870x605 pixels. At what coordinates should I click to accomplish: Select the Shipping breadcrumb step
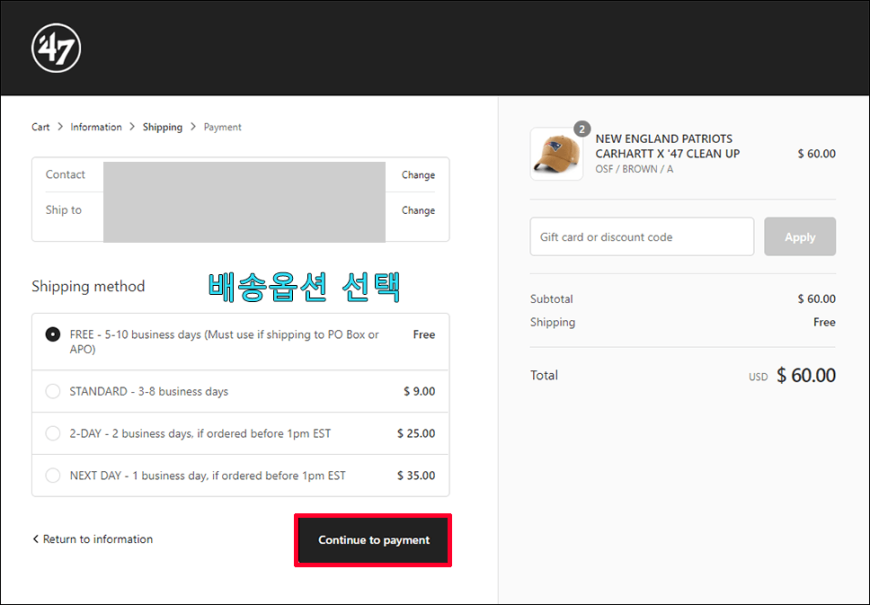tap(163, 127)
